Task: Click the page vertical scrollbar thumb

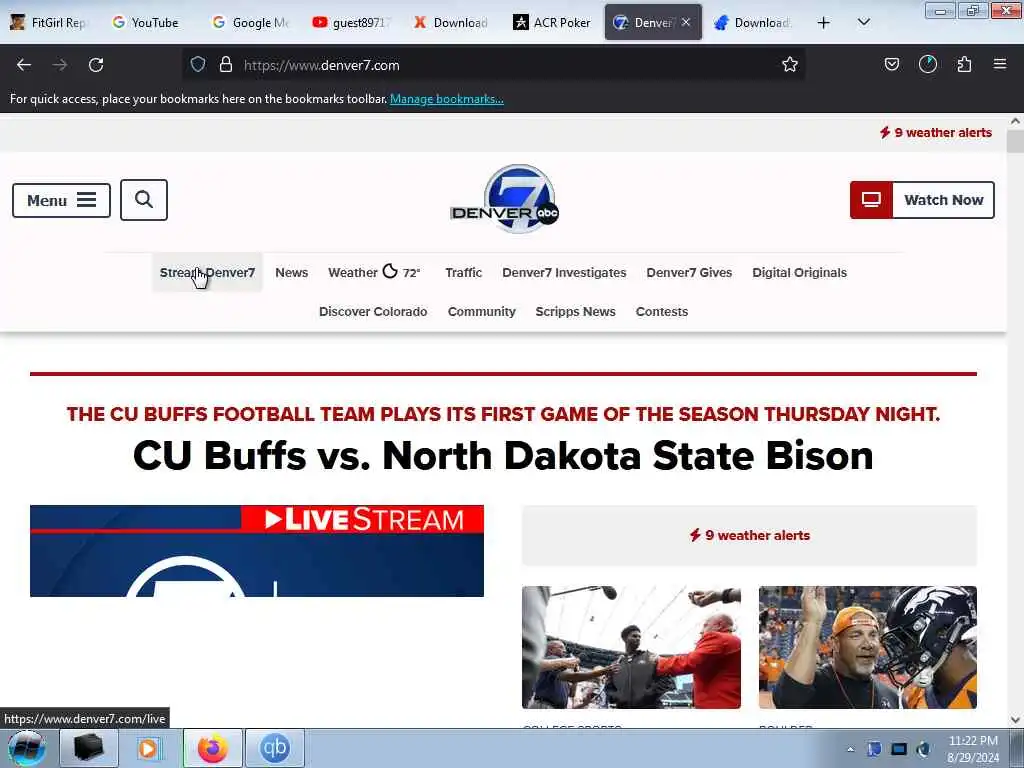Action: [1015, 141]
